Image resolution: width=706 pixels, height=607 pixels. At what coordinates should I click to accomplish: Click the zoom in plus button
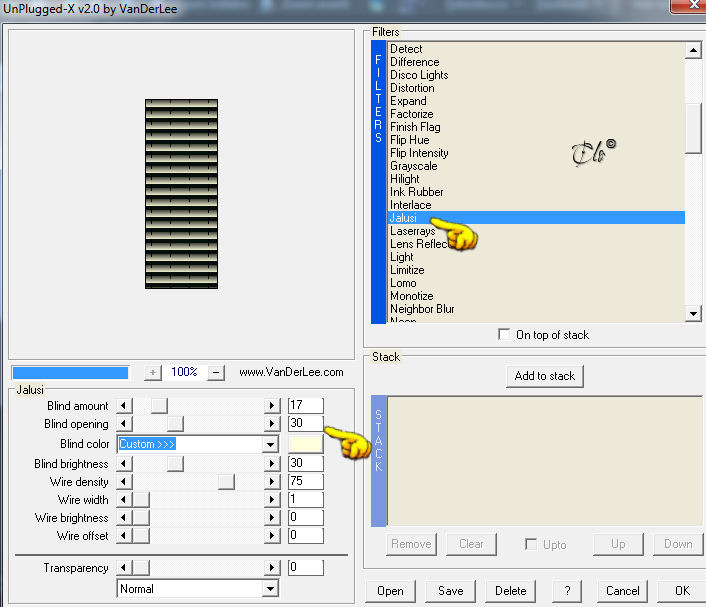(153, 372)
